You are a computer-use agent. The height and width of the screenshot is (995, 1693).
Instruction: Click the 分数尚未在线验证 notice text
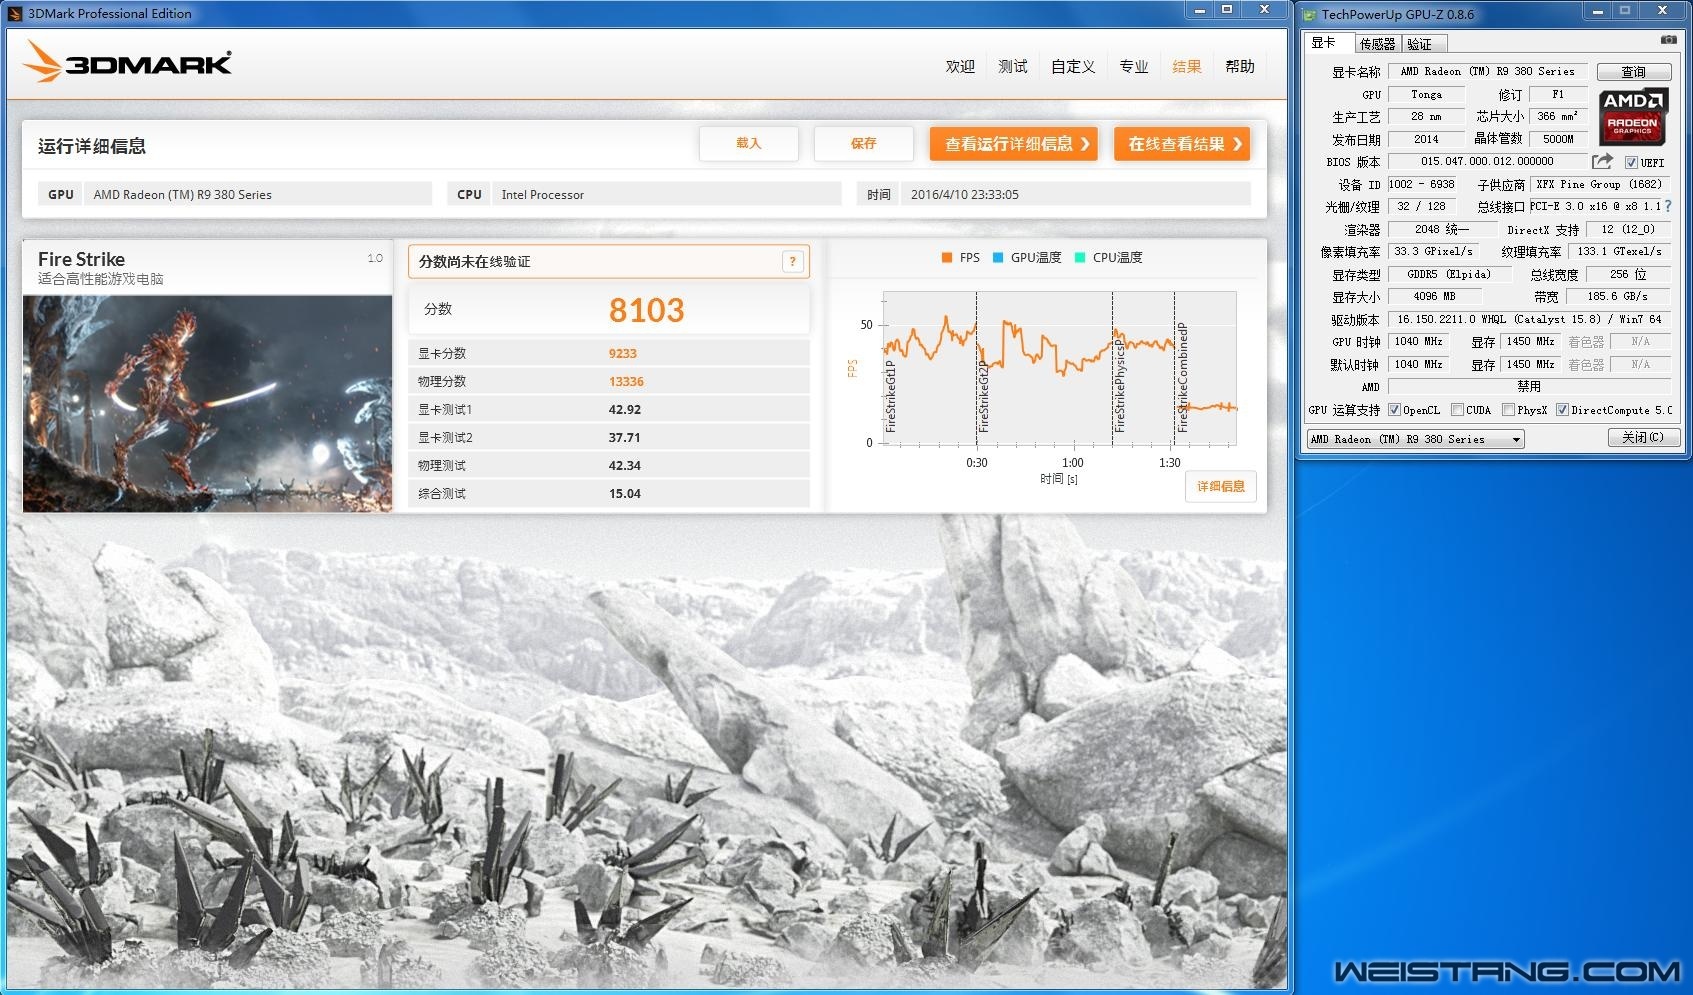[x=474, y=262]
